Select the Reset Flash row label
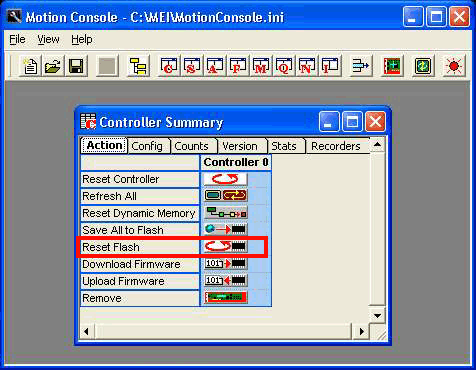This screenshot has width=476, height=370. click(140, 247)
